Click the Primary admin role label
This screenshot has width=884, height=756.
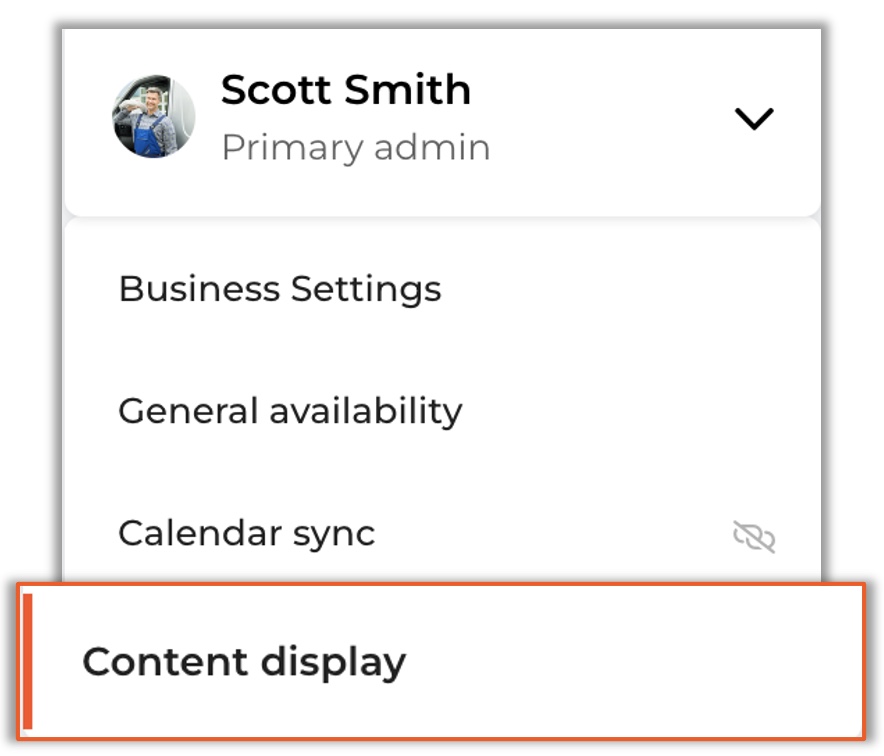[356, 148]
